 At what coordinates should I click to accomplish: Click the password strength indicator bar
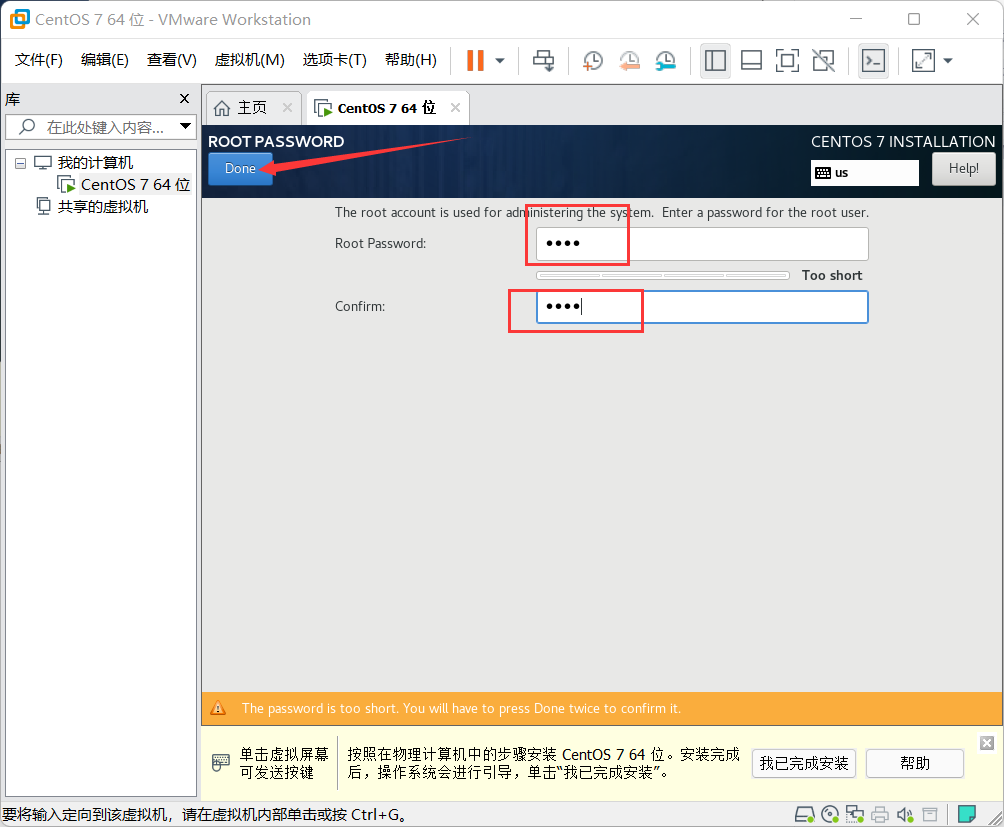point(662,275)
